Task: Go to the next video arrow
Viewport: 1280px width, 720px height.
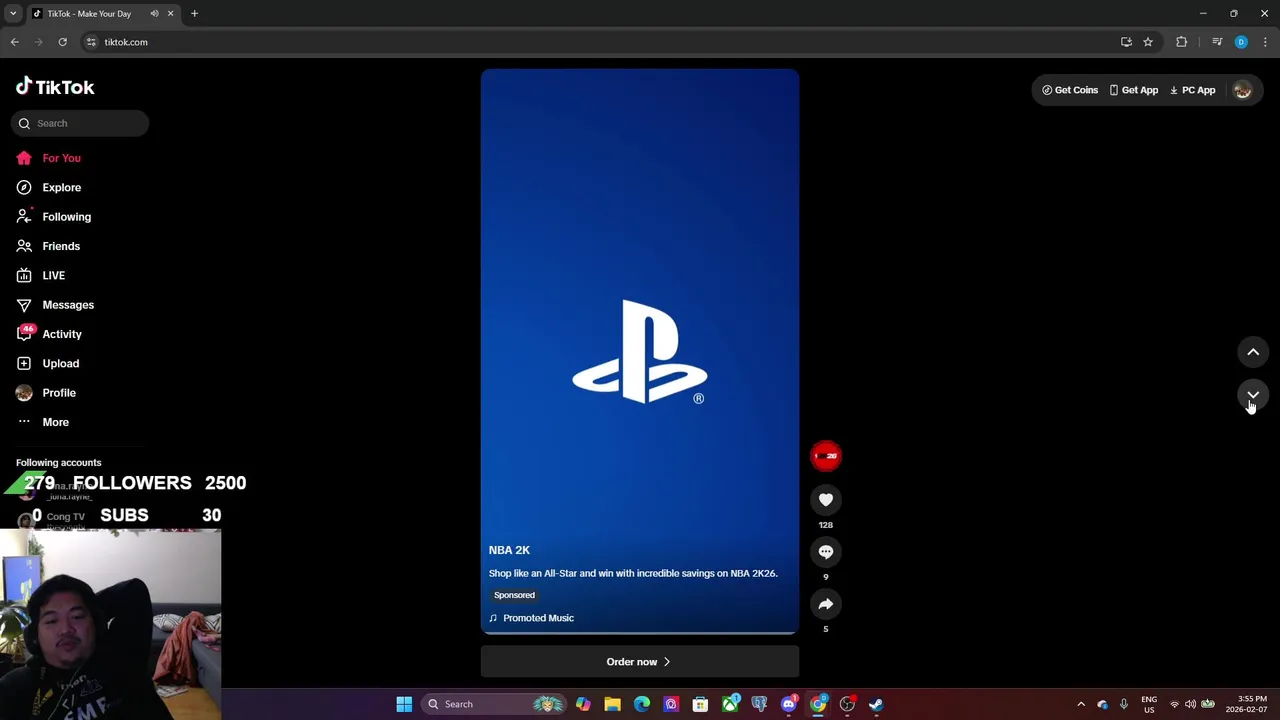Action: pos(1253,395)
